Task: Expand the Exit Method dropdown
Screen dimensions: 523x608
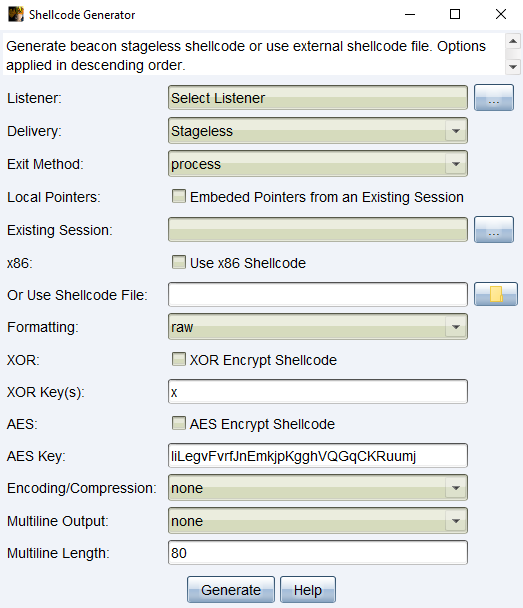Action: click(x=318, y=164)
